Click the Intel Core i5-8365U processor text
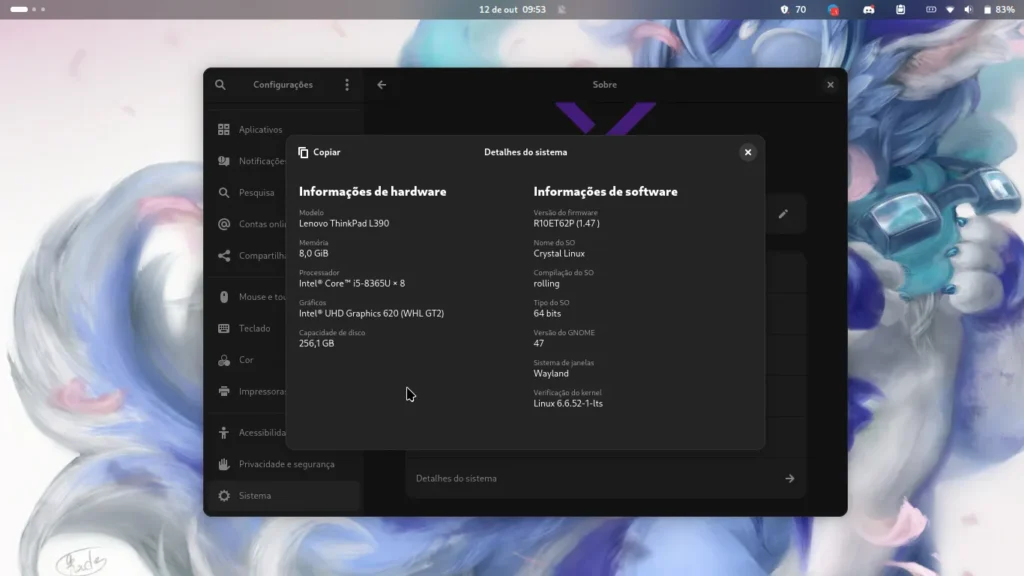The width and height of the screenshot is (1024, 576). click(x=352, y=283)
